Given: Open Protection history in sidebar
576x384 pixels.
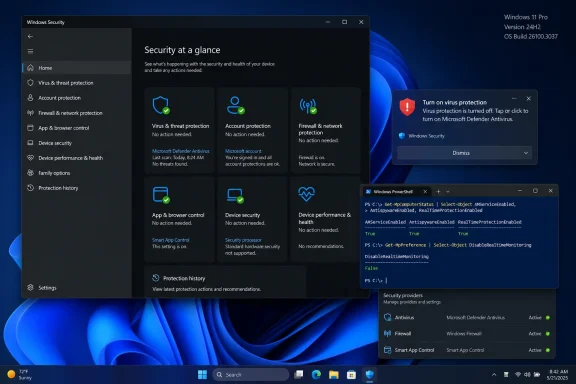Looking at the screenshot, I should (x=76, y=188).
